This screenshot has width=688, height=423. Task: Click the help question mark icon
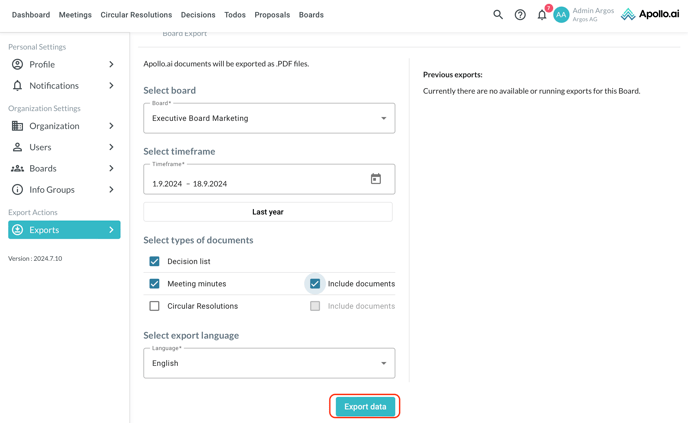point(520,15)
